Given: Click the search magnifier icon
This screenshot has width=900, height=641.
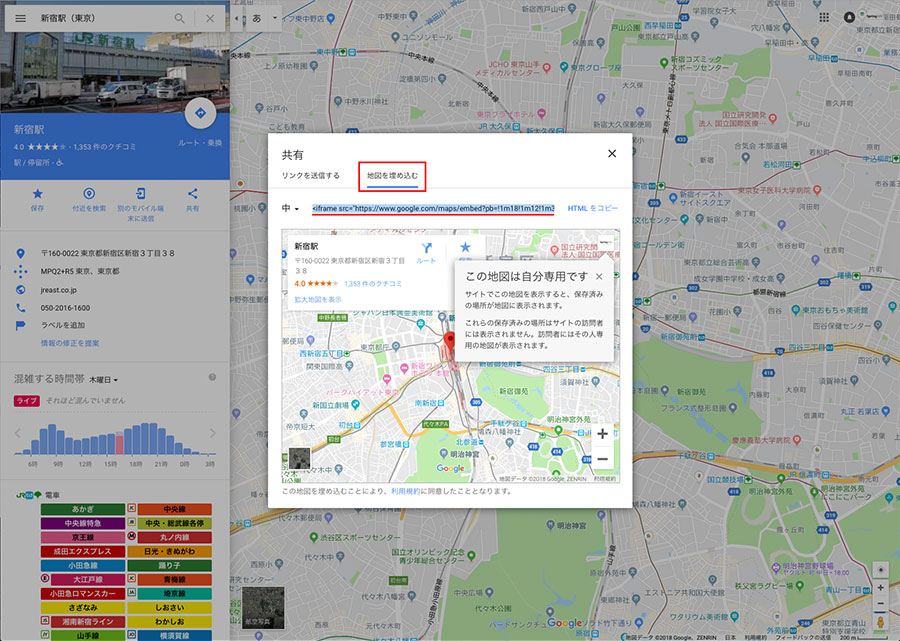Looking at the screenshot, I should pos(179,18).
